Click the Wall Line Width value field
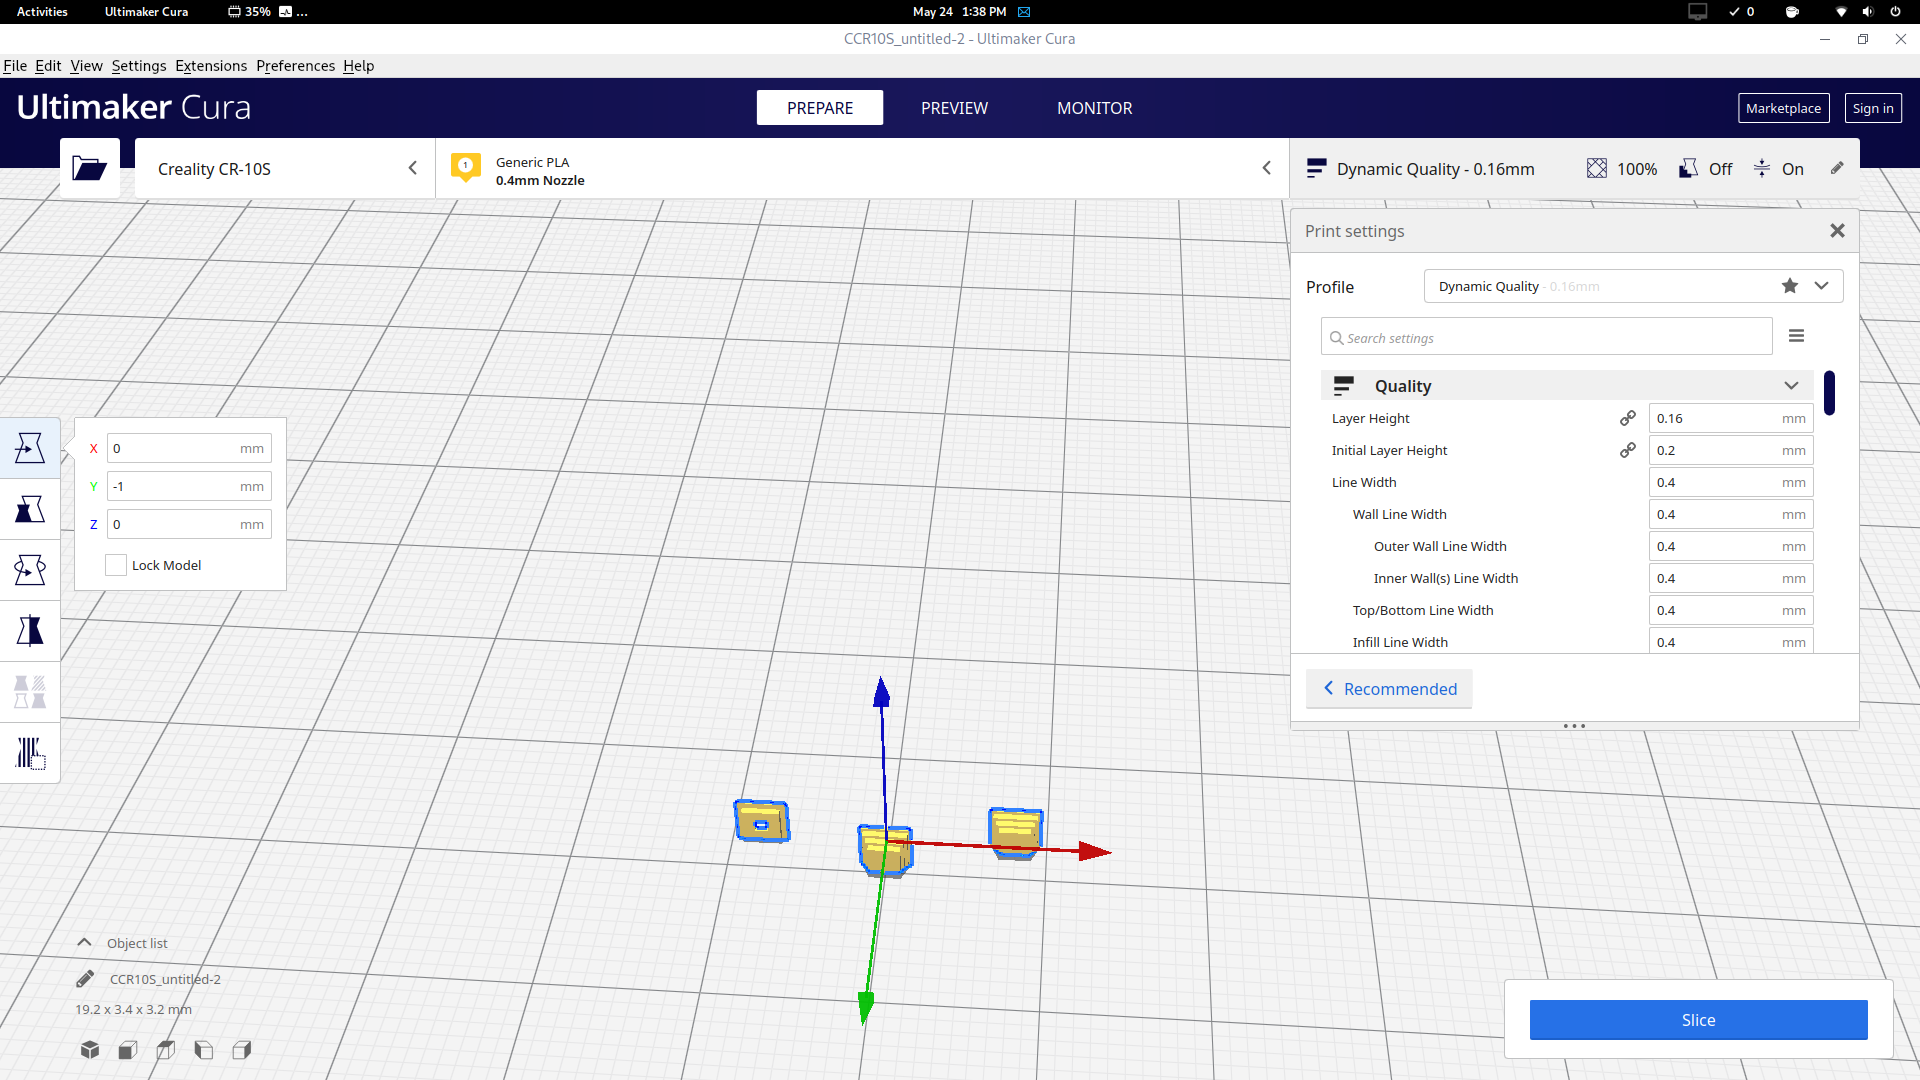The image size is (1920, 1080). pos(1731,514)
